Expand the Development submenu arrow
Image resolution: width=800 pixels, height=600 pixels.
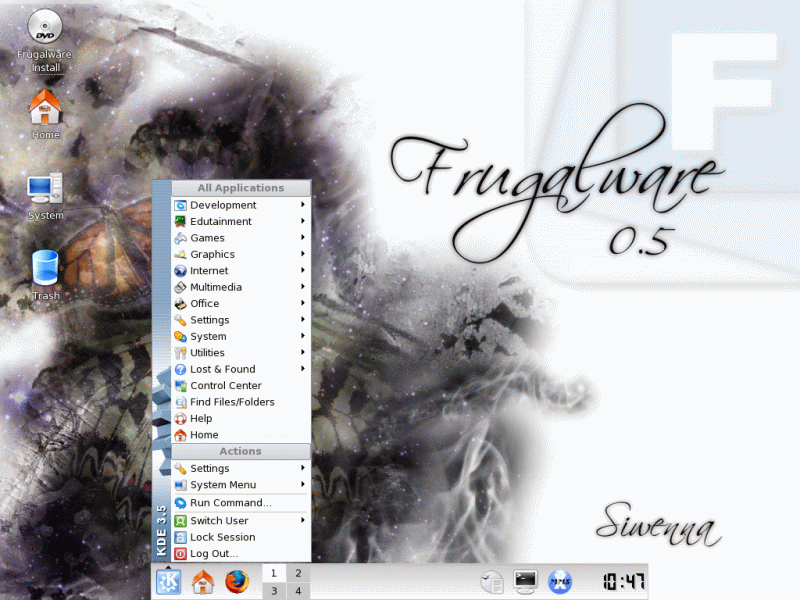pos(303,205)
